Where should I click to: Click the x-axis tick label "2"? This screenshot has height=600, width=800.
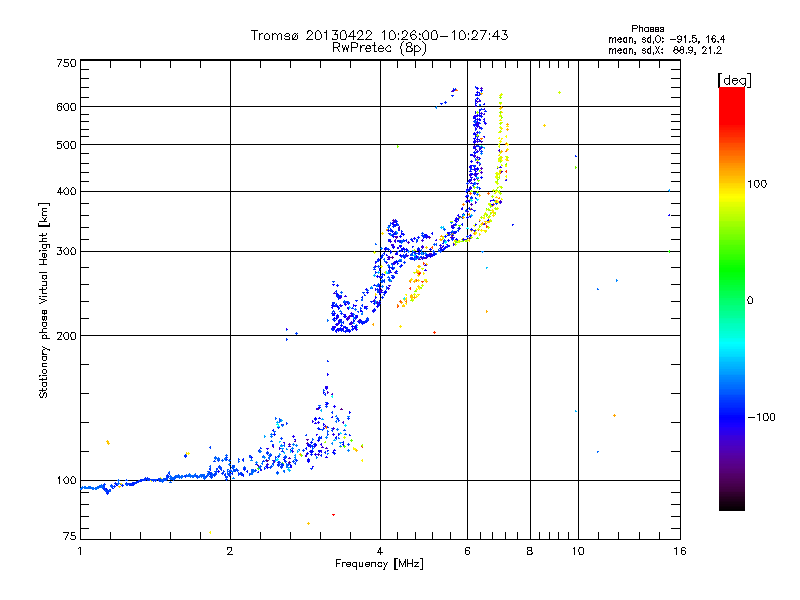point(230,551)
